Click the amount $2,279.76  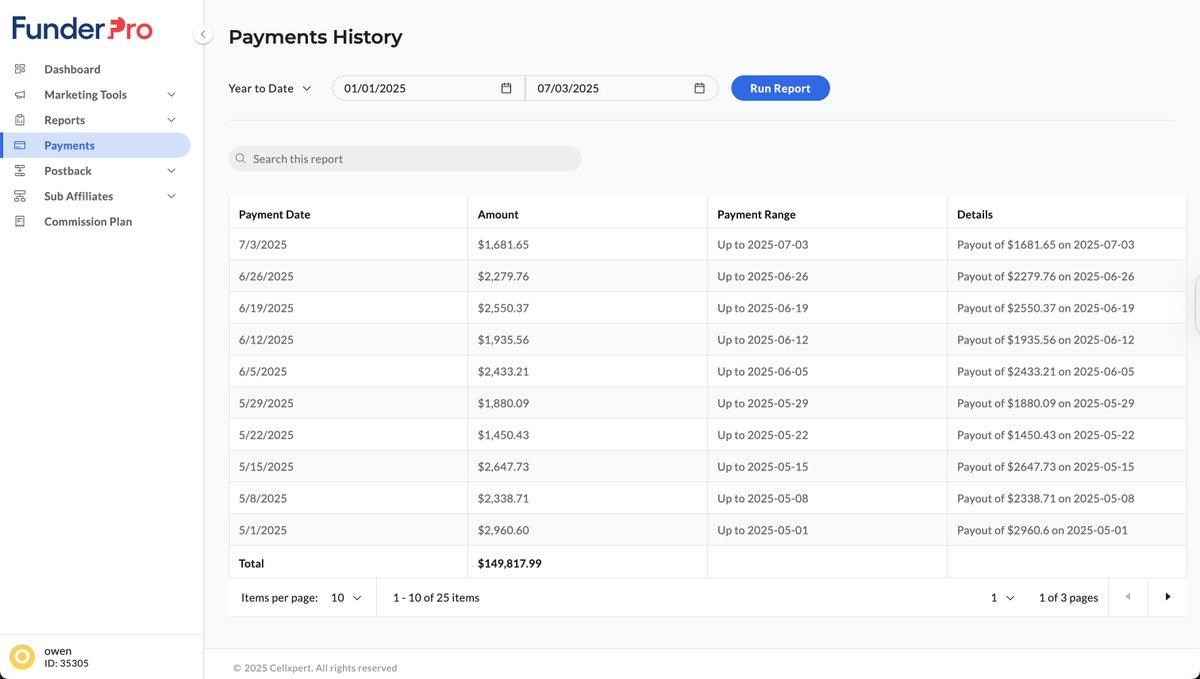click(503, 276)
